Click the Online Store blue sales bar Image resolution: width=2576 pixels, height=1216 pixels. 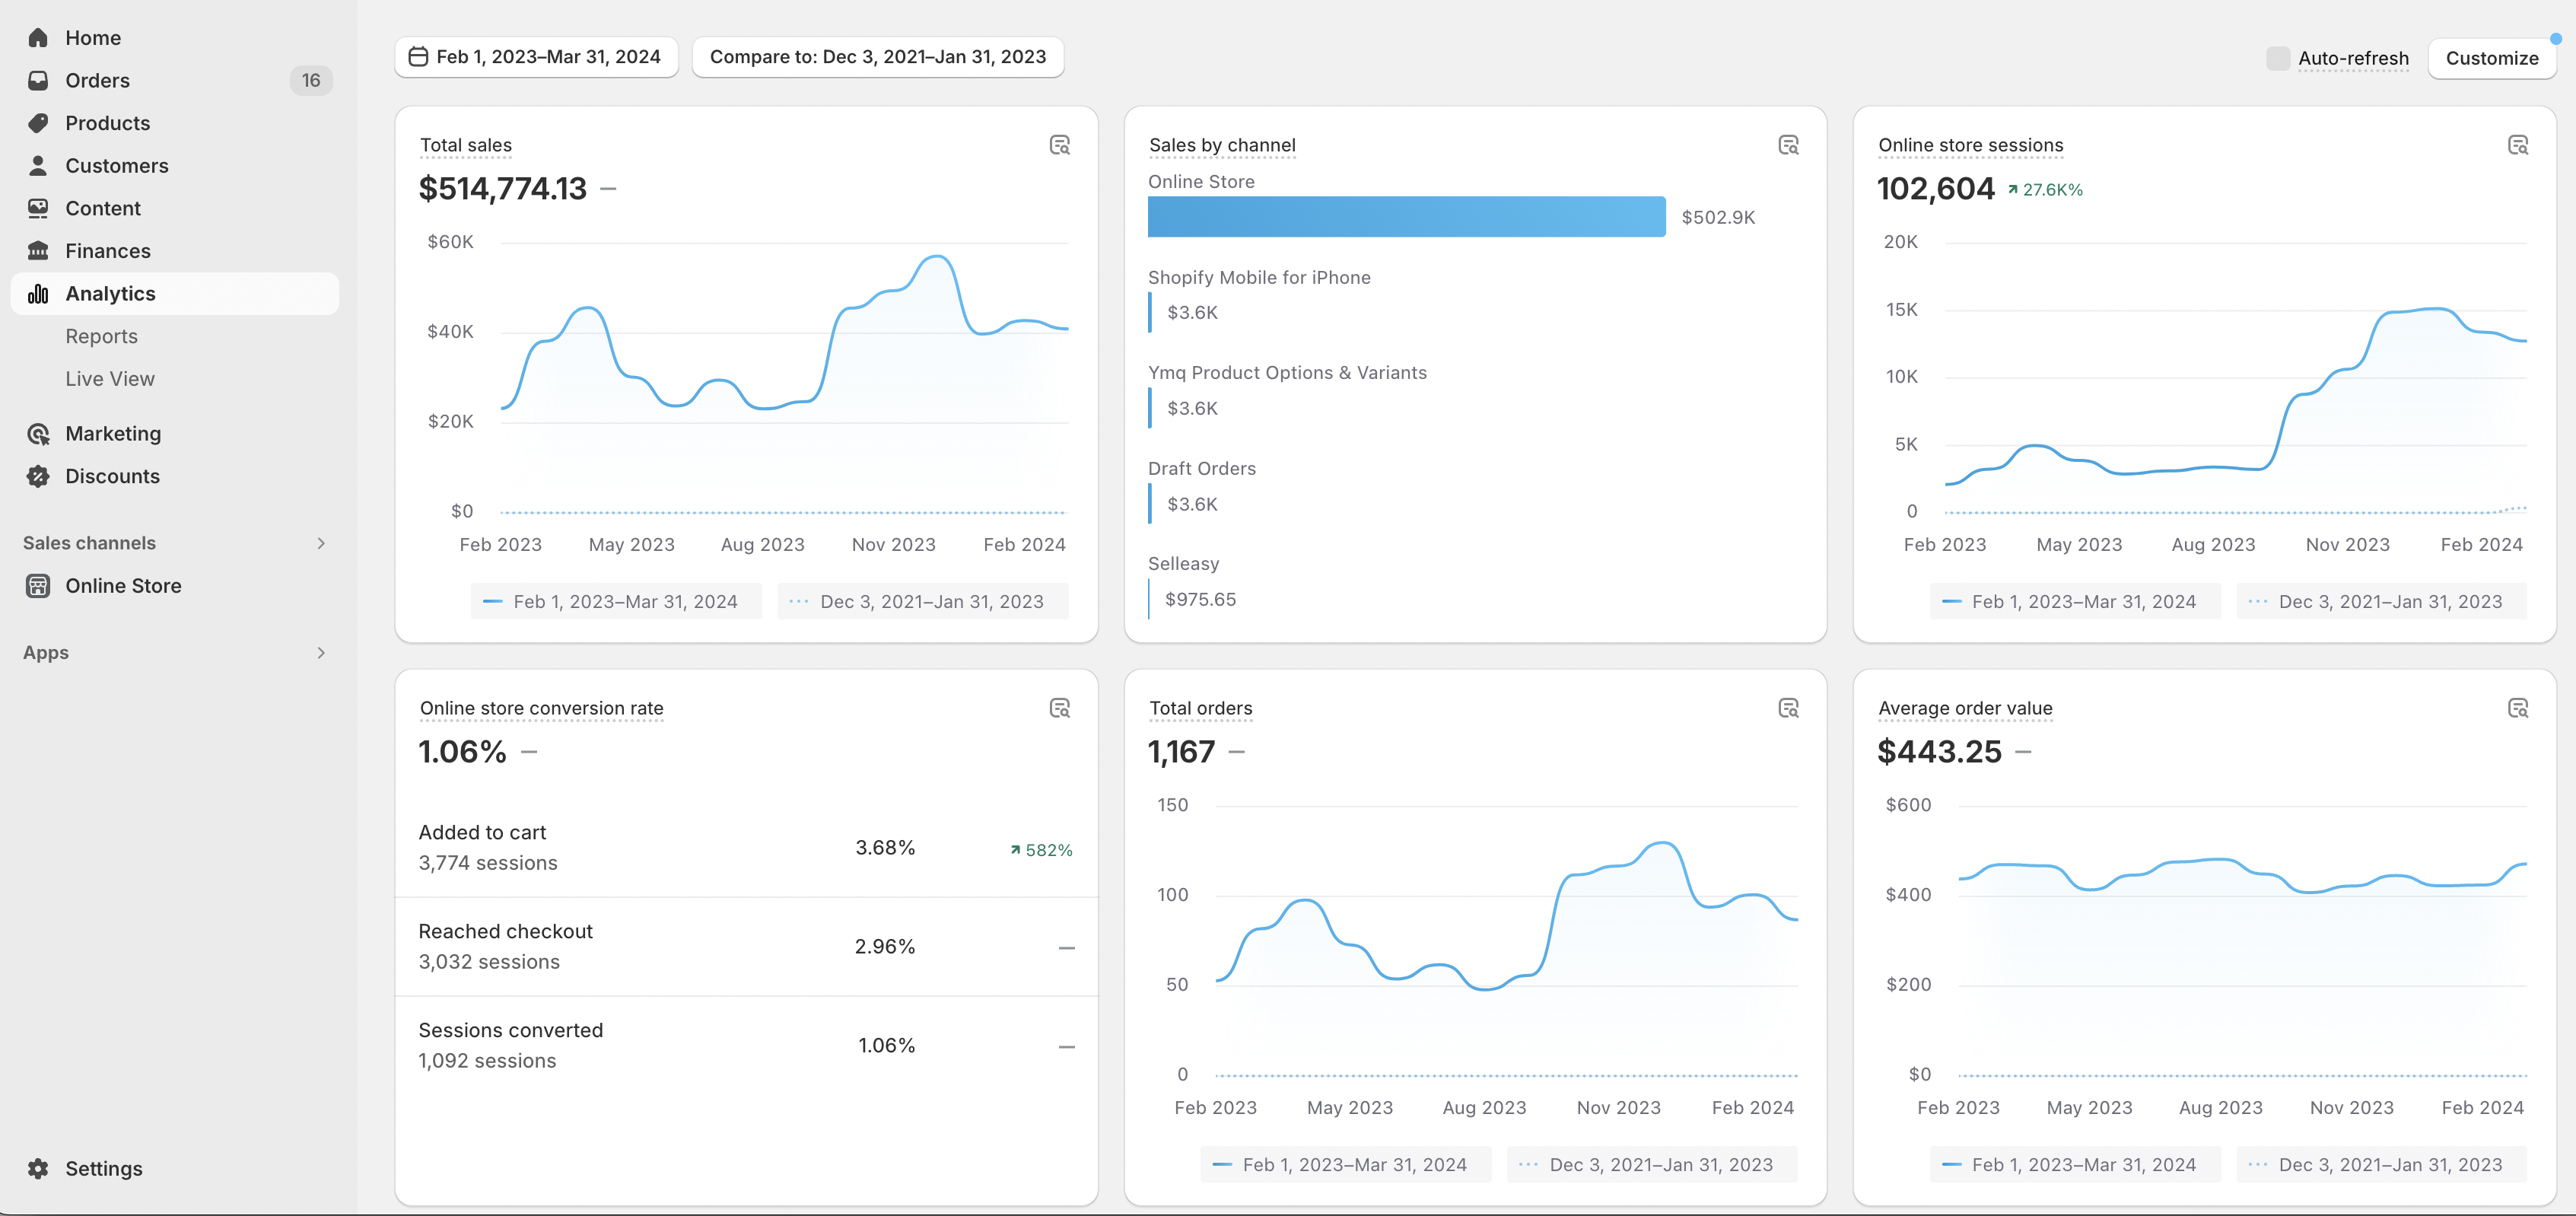(x=1406, y=217)
